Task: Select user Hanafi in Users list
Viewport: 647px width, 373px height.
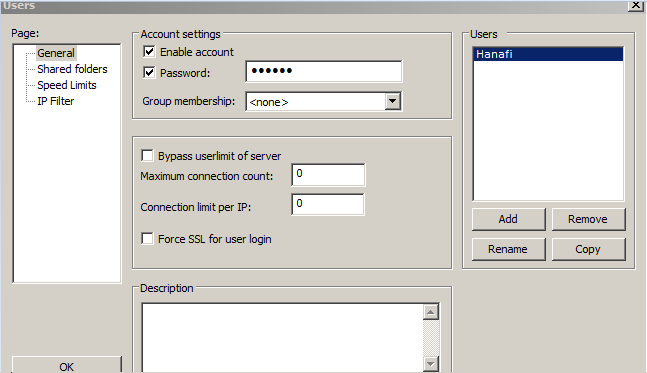Action: [548, 54]
